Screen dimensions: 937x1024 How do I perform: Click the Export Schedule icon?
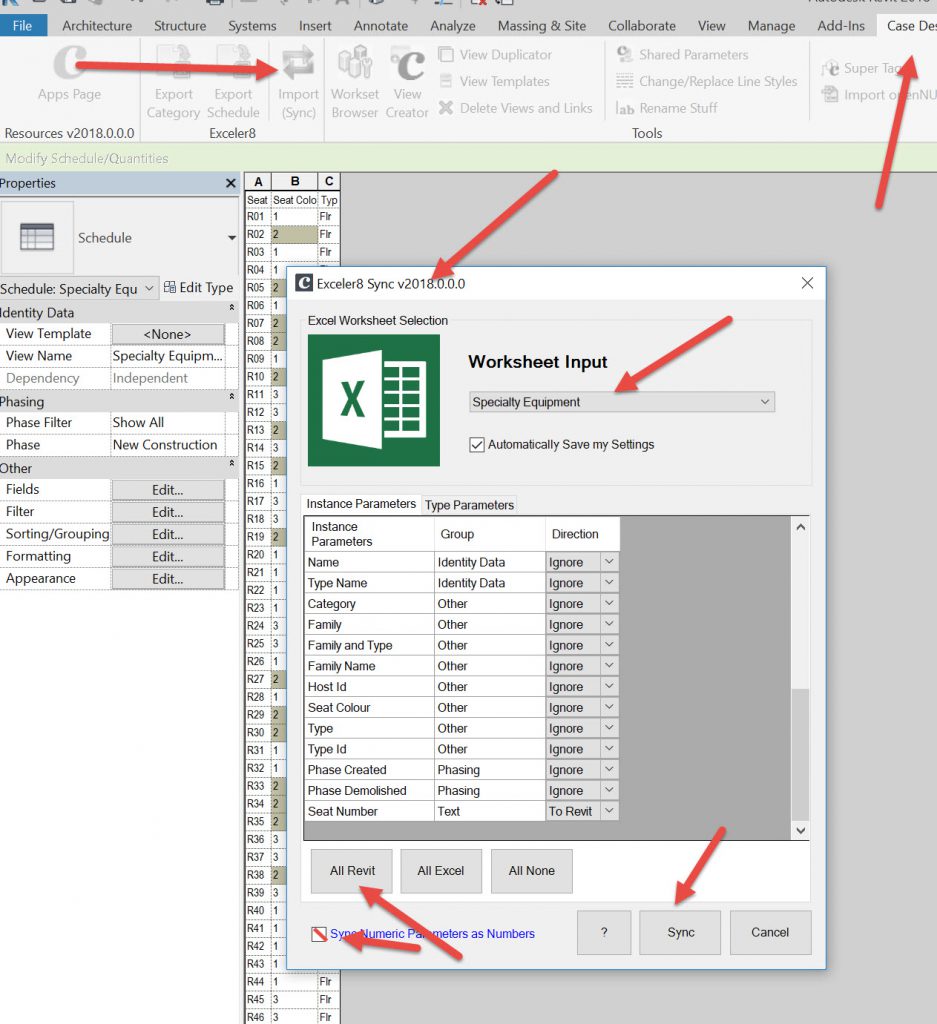coord(233,65)
